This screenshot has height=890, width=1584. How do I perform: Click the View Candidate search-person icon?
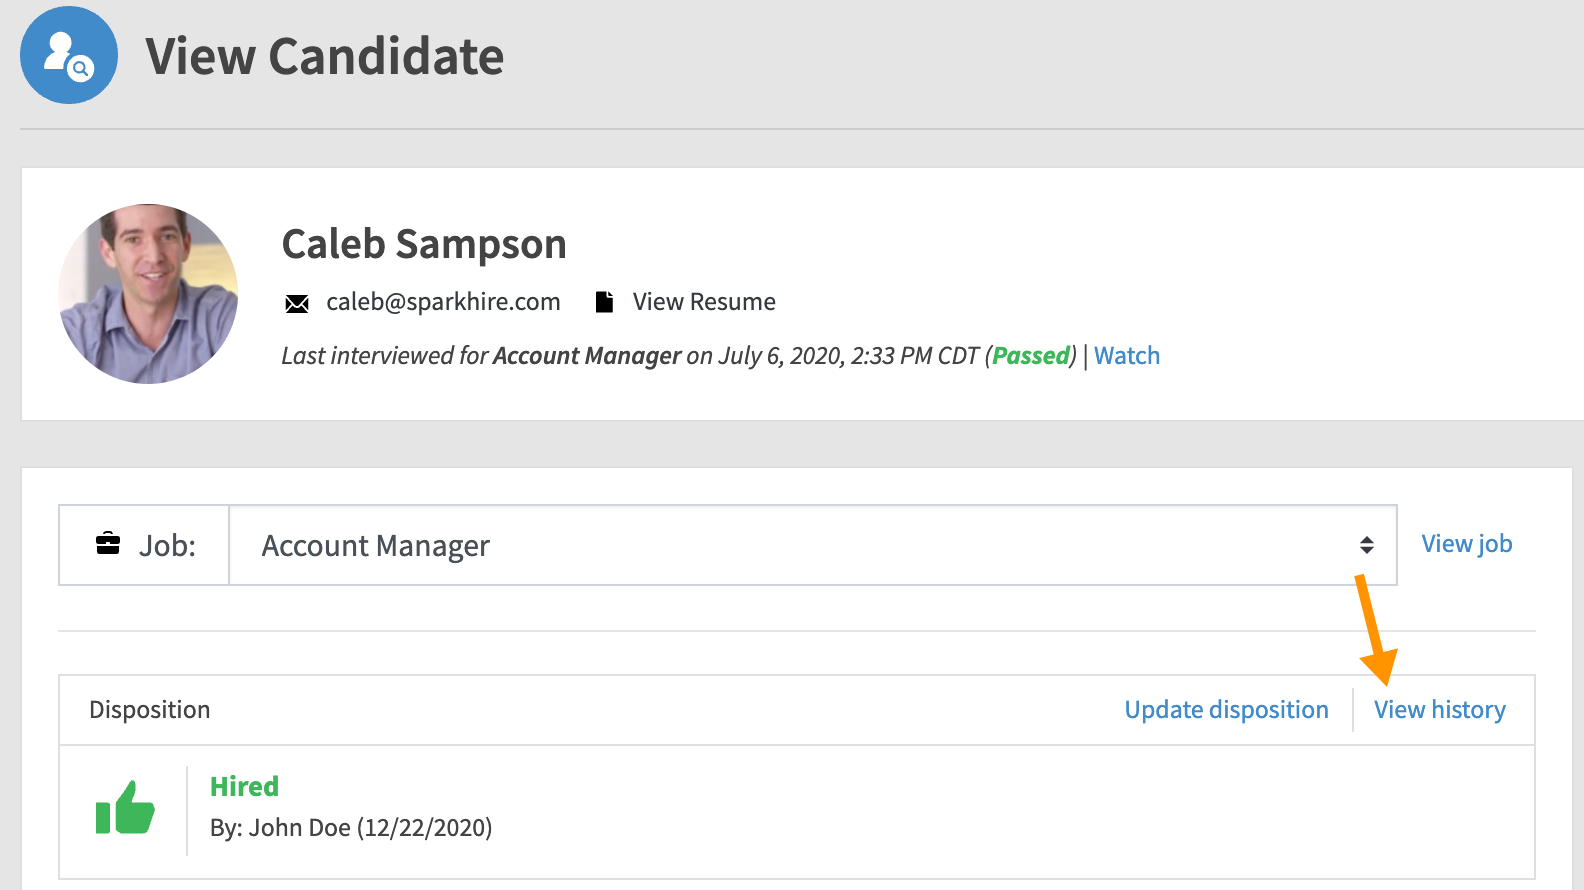tap(69, 55)
